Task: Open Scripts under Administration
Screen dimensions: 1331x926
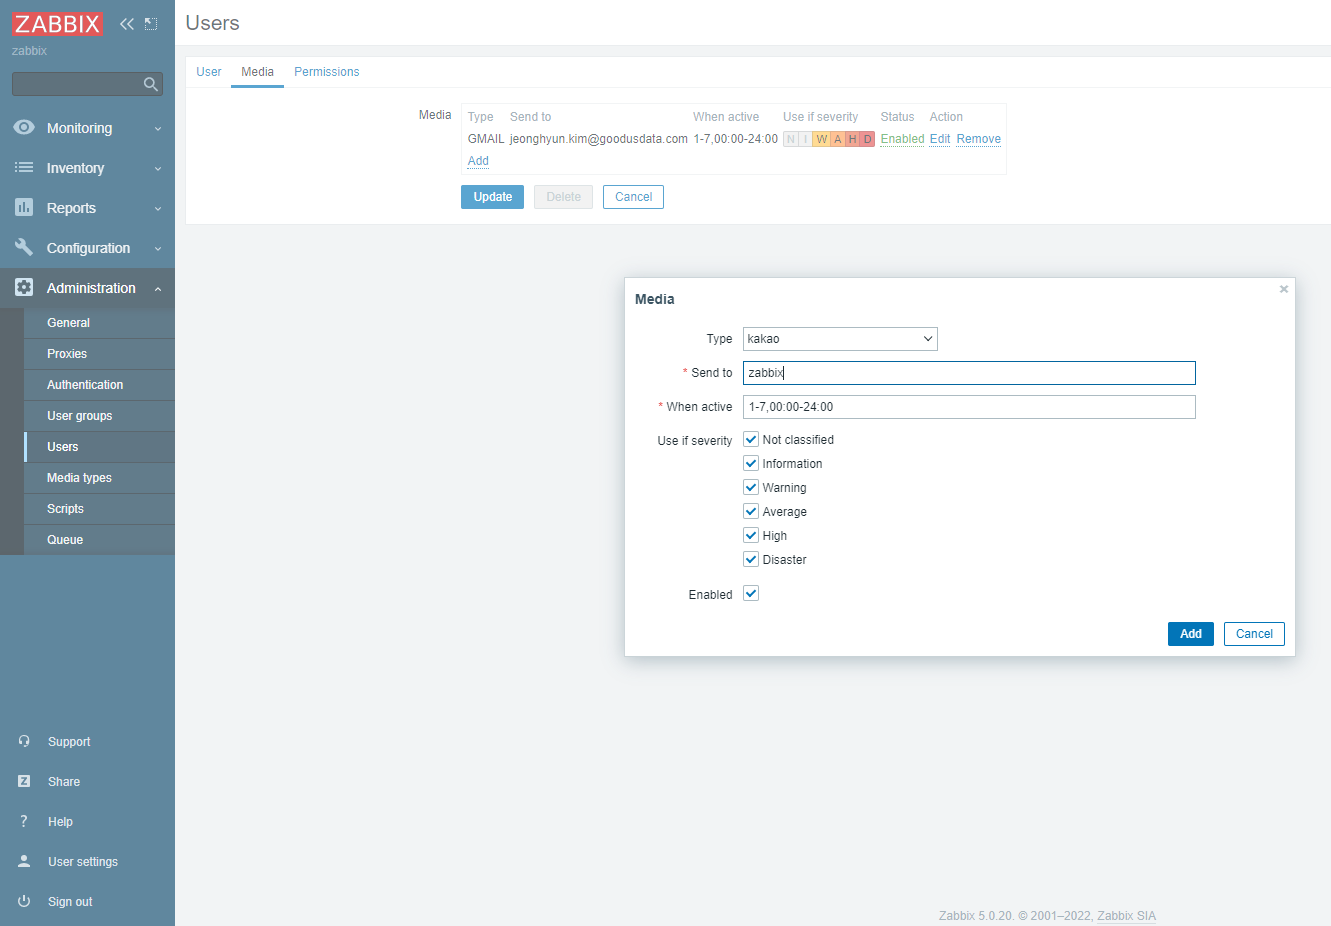Action: tap(99, 509)
